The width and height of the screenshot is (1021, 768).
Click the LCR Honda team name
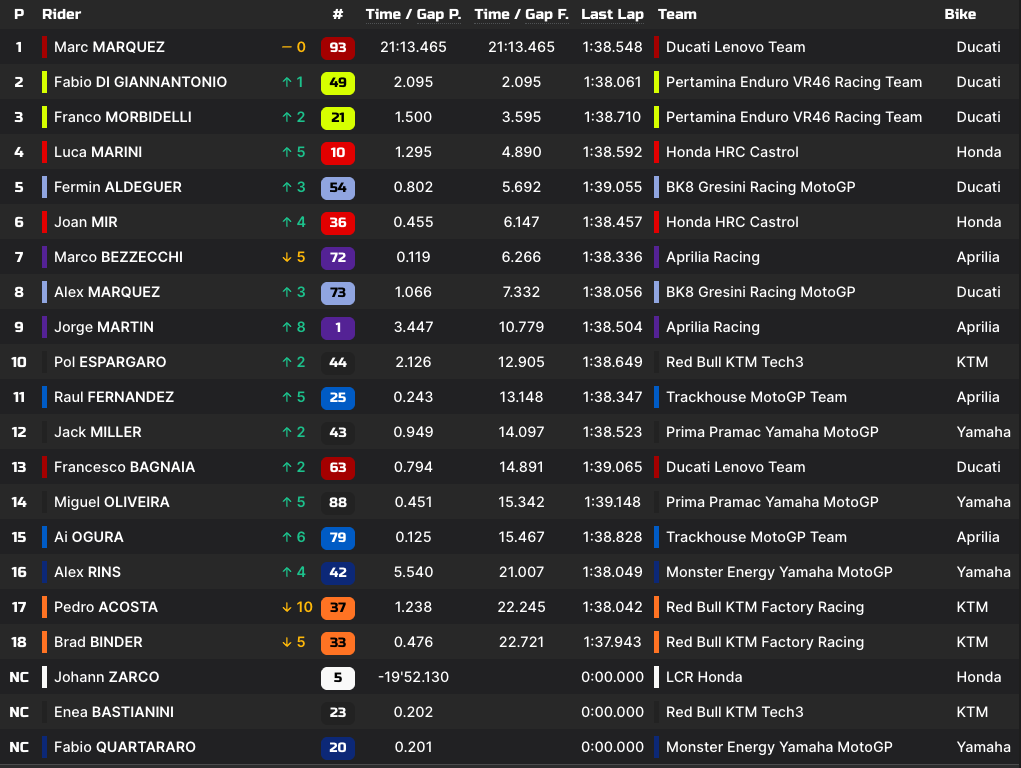click(704, 677)
